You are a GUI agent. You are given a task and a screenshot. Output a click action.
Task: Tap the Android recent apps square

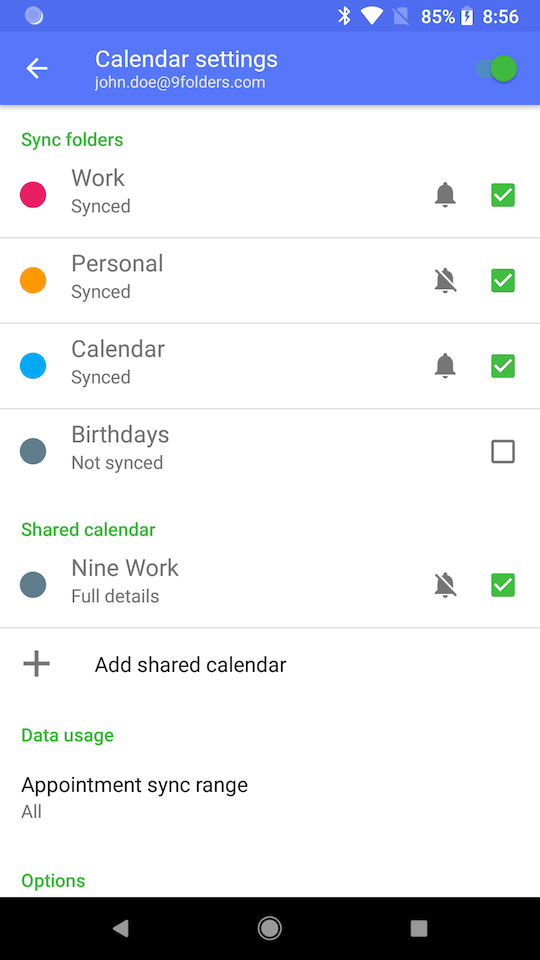click(419, 929)
